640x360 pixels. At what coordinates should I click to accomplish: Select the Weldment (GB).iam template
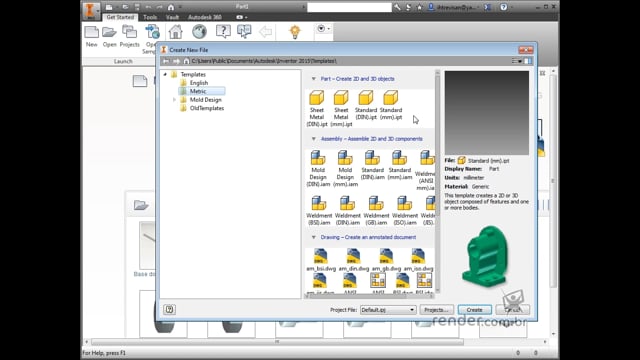pos(376,210)
